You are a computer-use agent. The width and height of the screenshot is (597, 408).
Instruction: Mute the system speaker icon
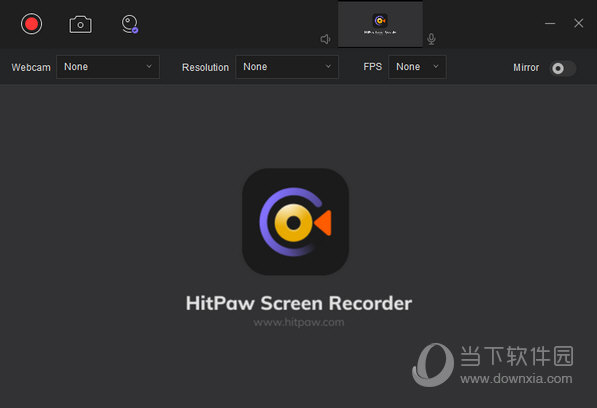point(326,39)
